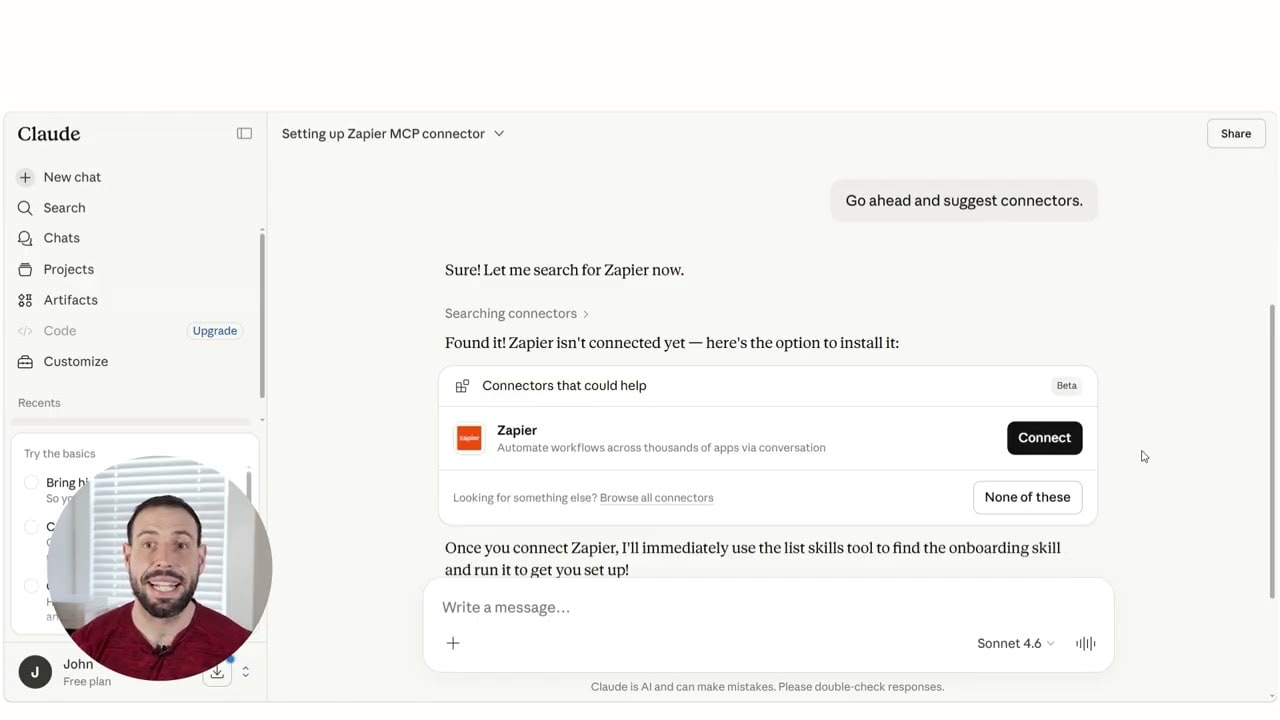Check the first Try the basics circle
Screen dimensions: 1280x720
click(31, 483)
